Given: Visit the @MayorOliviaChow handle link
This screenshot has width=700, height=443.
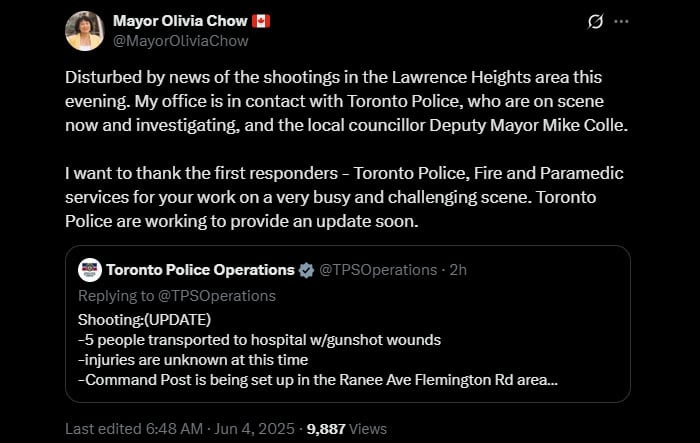Looking at the screenshot, I should 180,41.
